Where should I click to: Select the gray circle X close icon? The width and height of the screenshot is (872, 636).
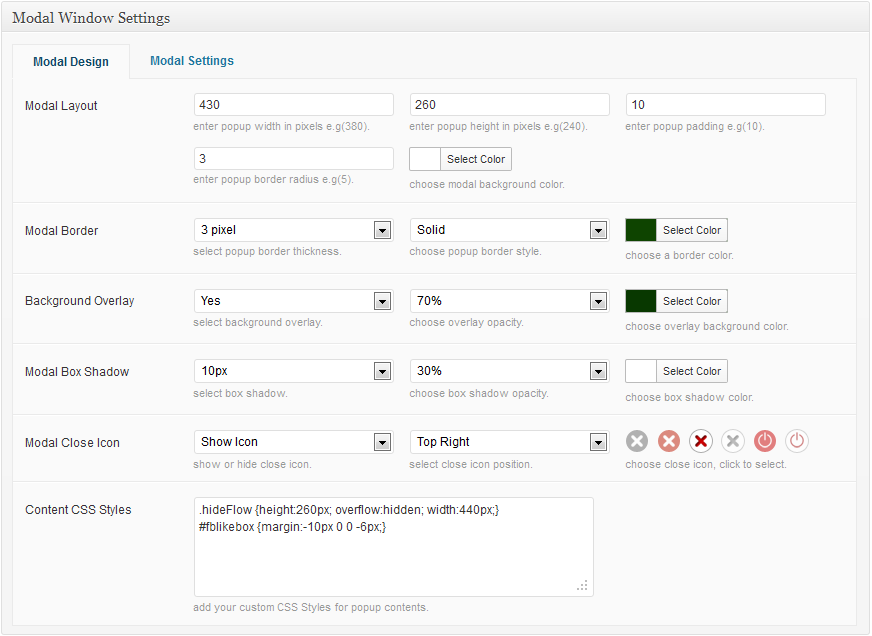[x=637, y=441]
